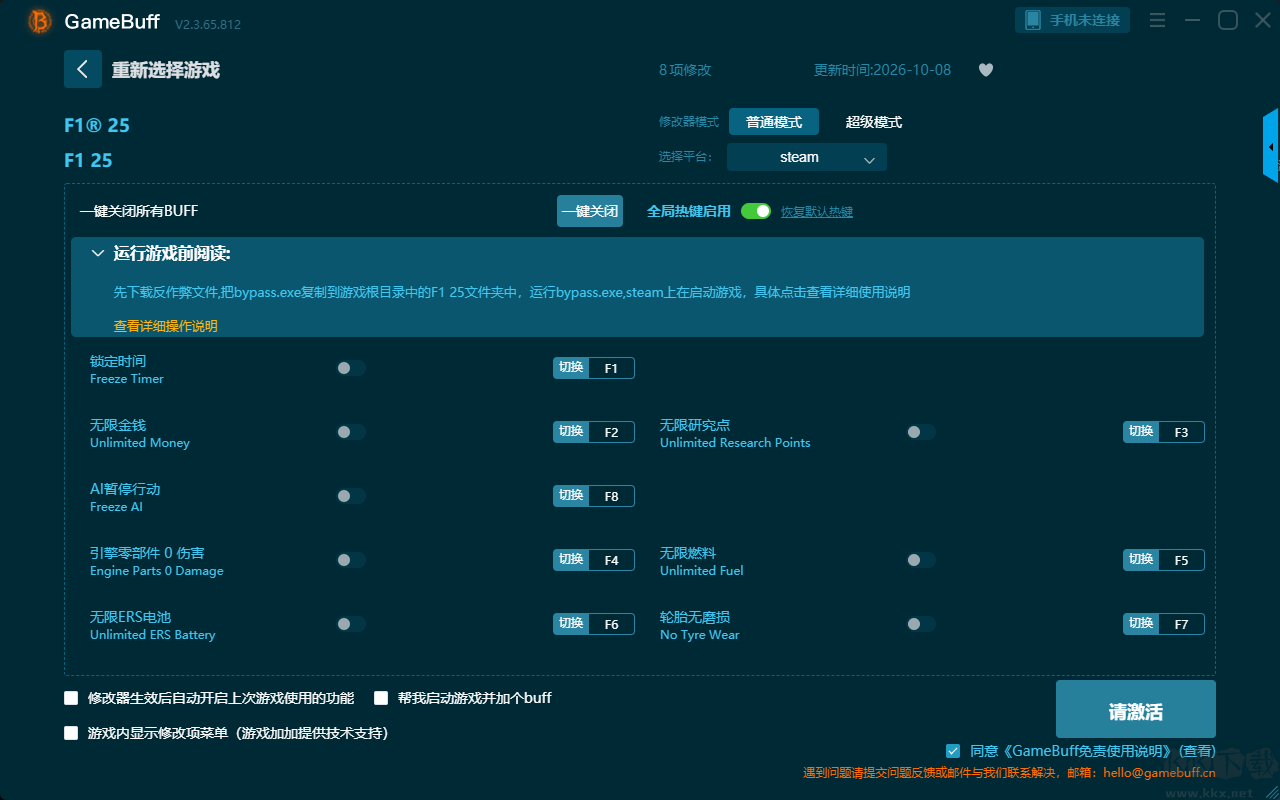Click the F8 hotkey field for Freeze AI
Image resolution: width=1280 pixels, height=800 pixels.
point(611,496)
